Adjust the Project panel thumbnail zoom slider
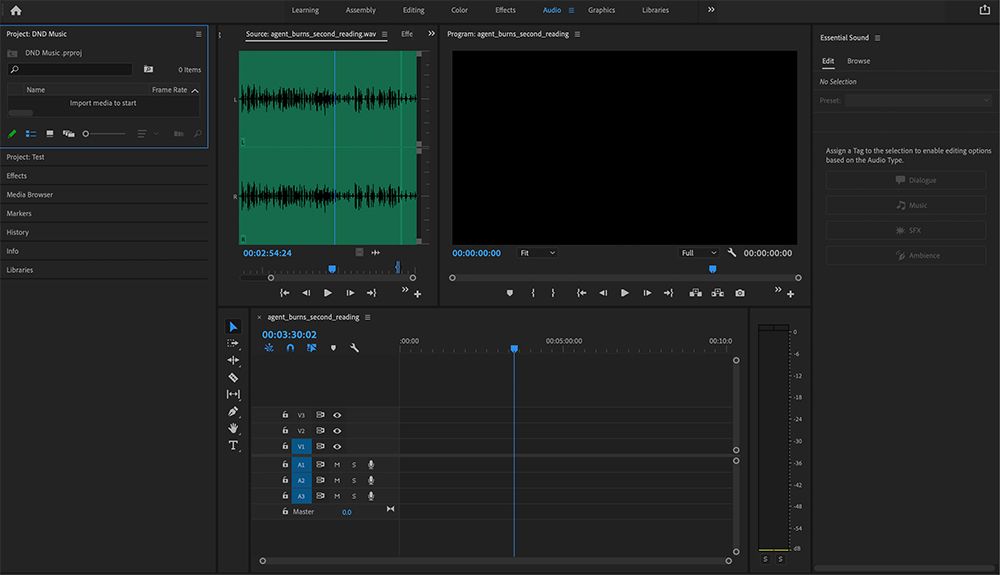Viewport: 1000px width, 575px height. (x=87, y=133)
